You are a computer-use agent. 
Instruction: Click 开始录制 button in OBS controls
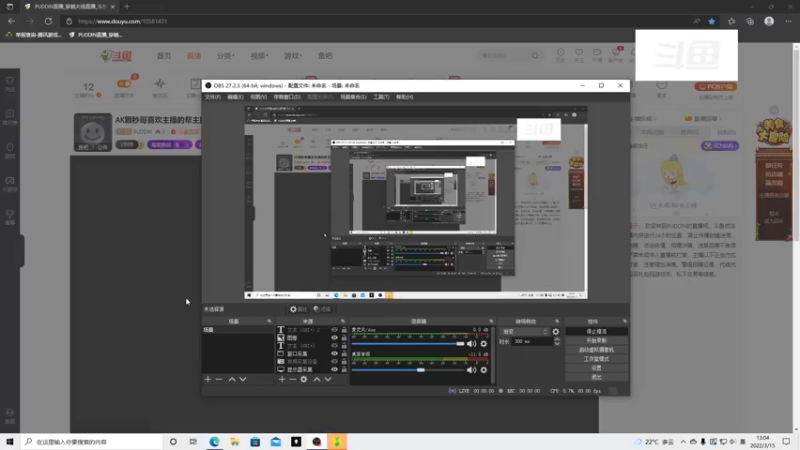tap(596, 341)
